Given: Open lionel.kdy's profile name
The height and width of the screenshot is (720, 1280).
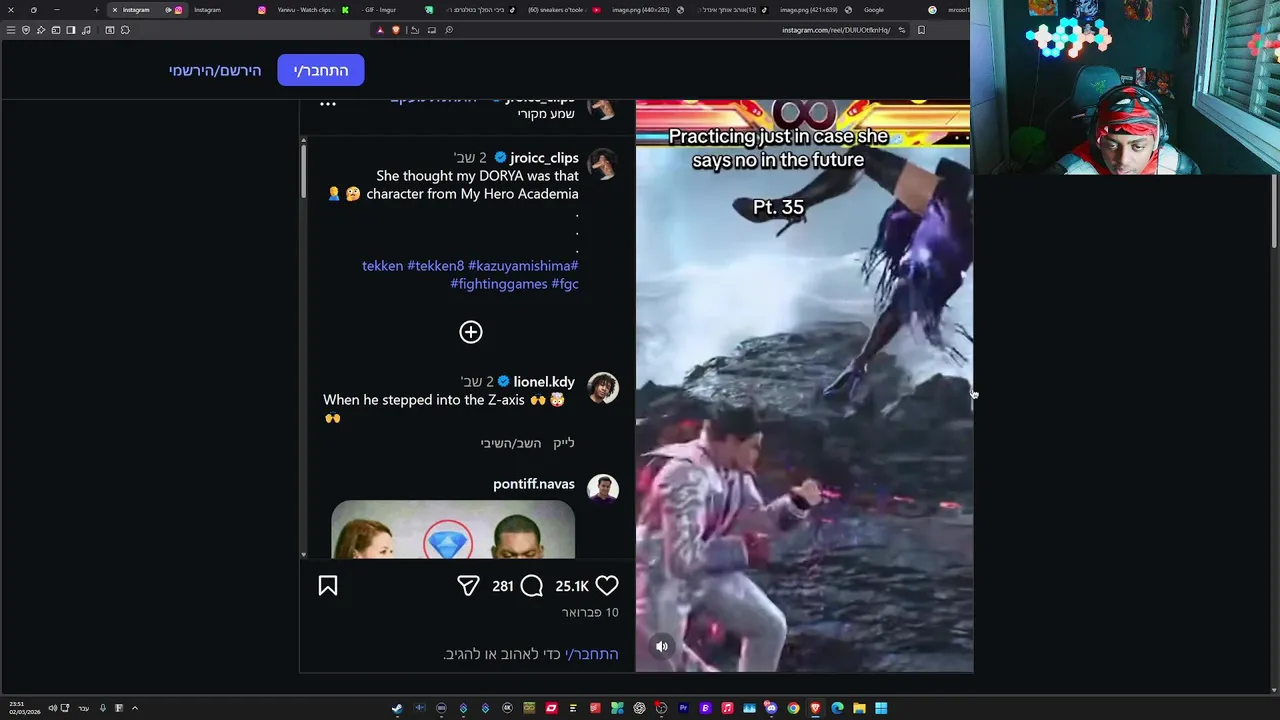Looking at the screenshot, I should coord(544,381).
